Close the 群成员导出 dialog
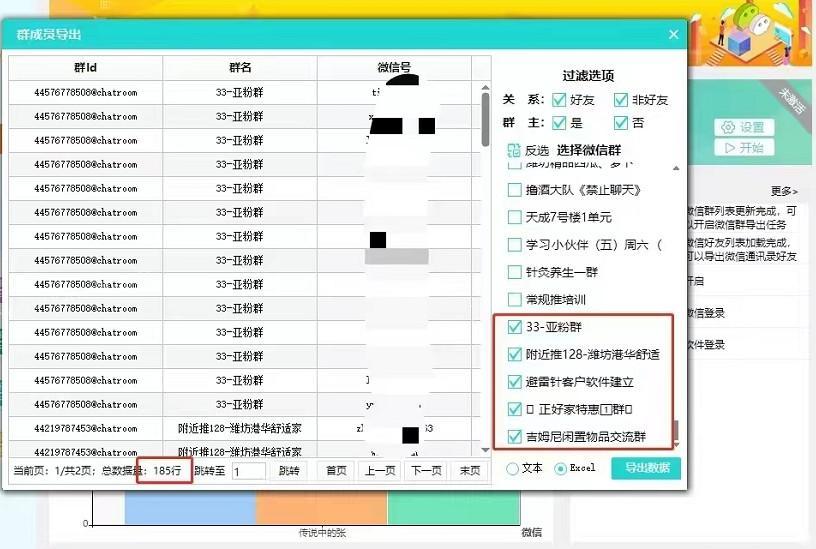 click(x=673, y=34)
